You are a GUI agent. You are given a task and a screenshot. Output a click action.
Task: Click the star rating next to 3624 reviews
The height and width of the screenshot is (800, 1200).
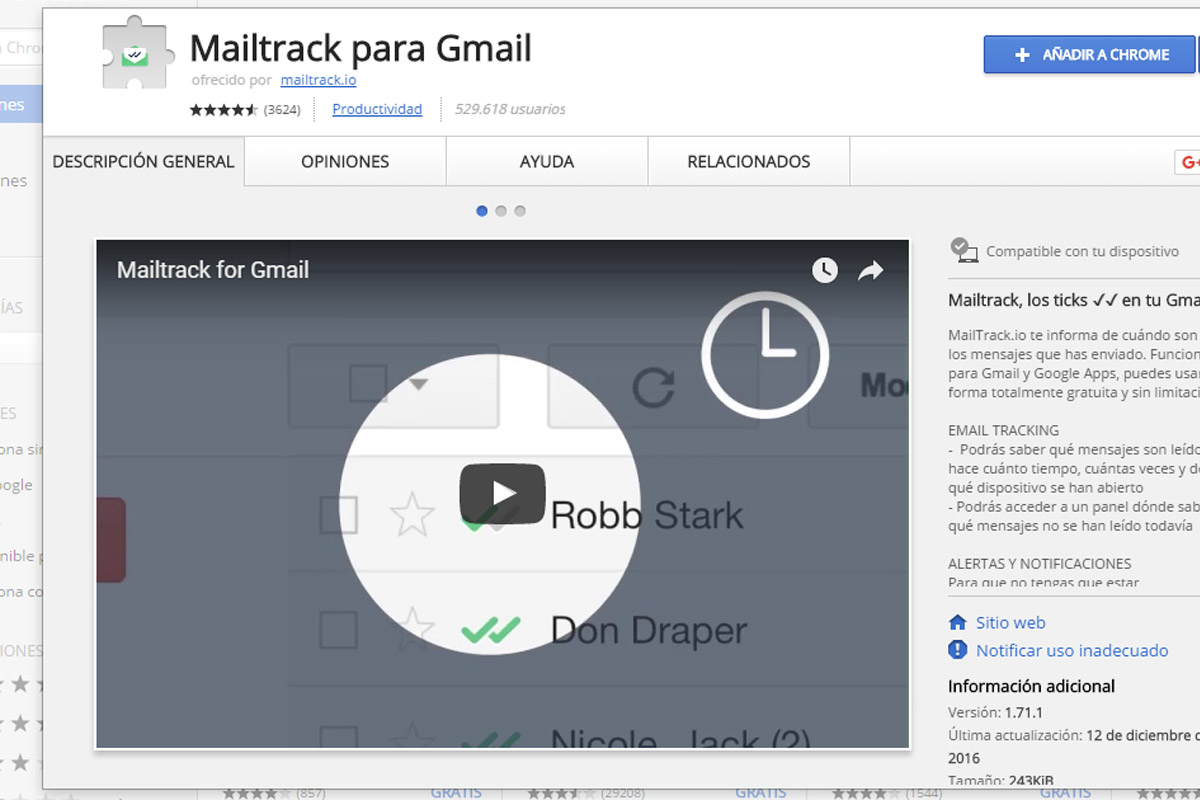click(x=222, y=109)
